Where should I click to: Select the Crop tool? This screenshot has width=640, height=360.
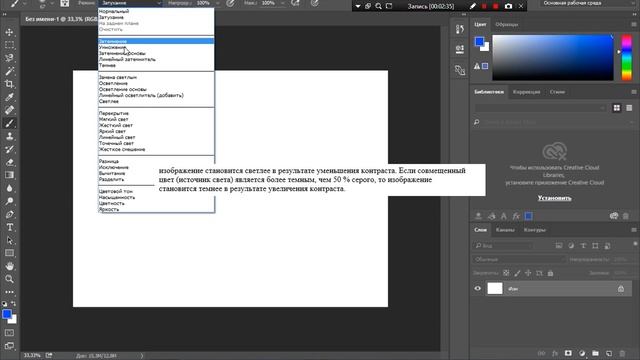coord(9,84)
